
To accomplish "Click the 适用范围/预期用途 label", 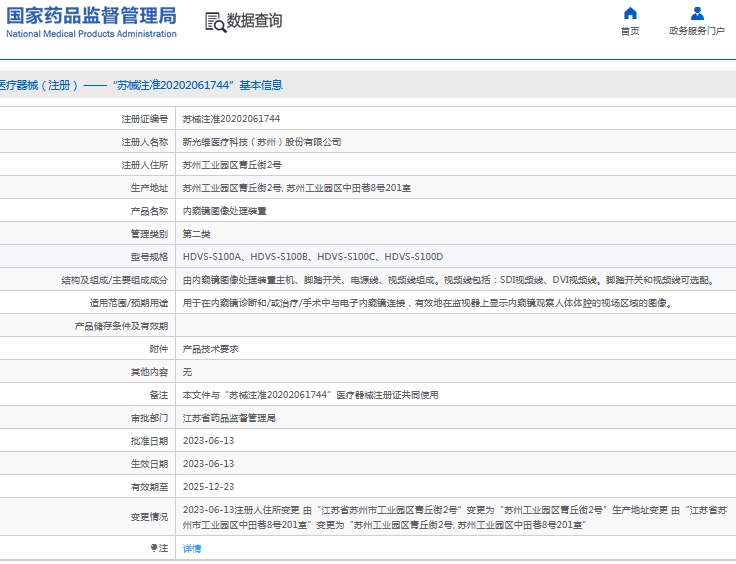I will coord(129,303).
